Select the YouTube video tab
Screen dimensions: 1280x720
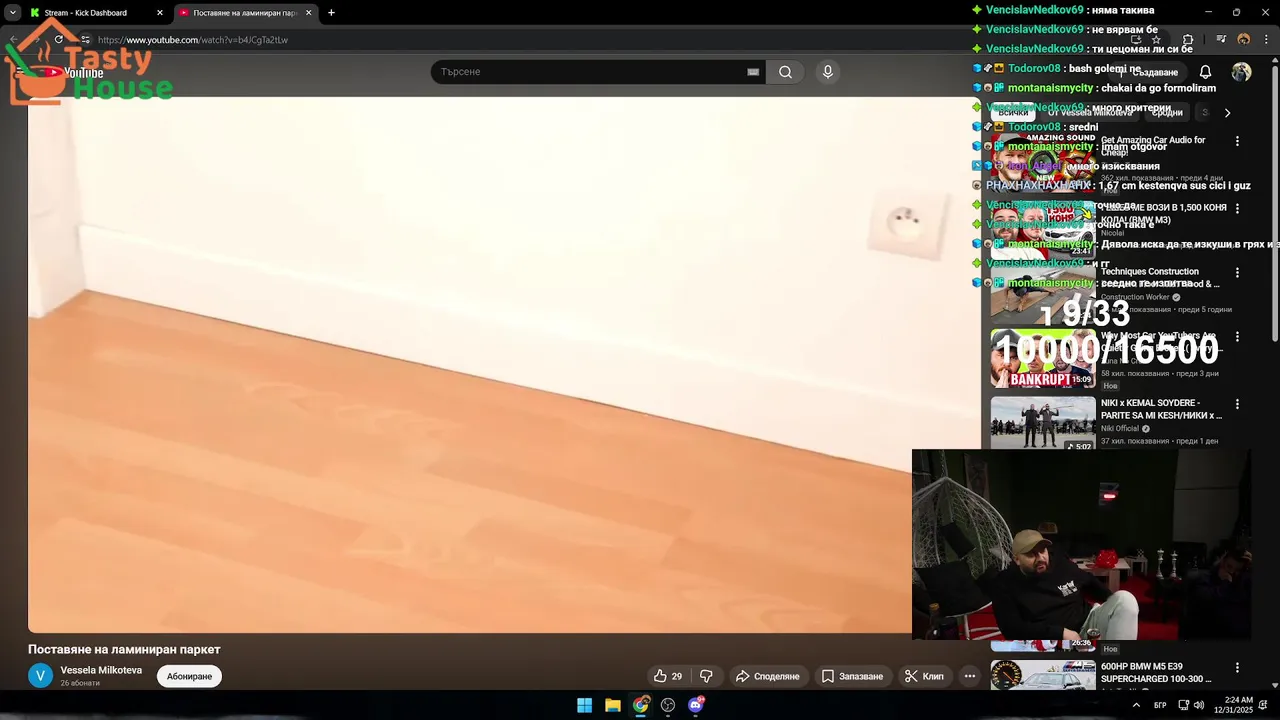(246, 13)
